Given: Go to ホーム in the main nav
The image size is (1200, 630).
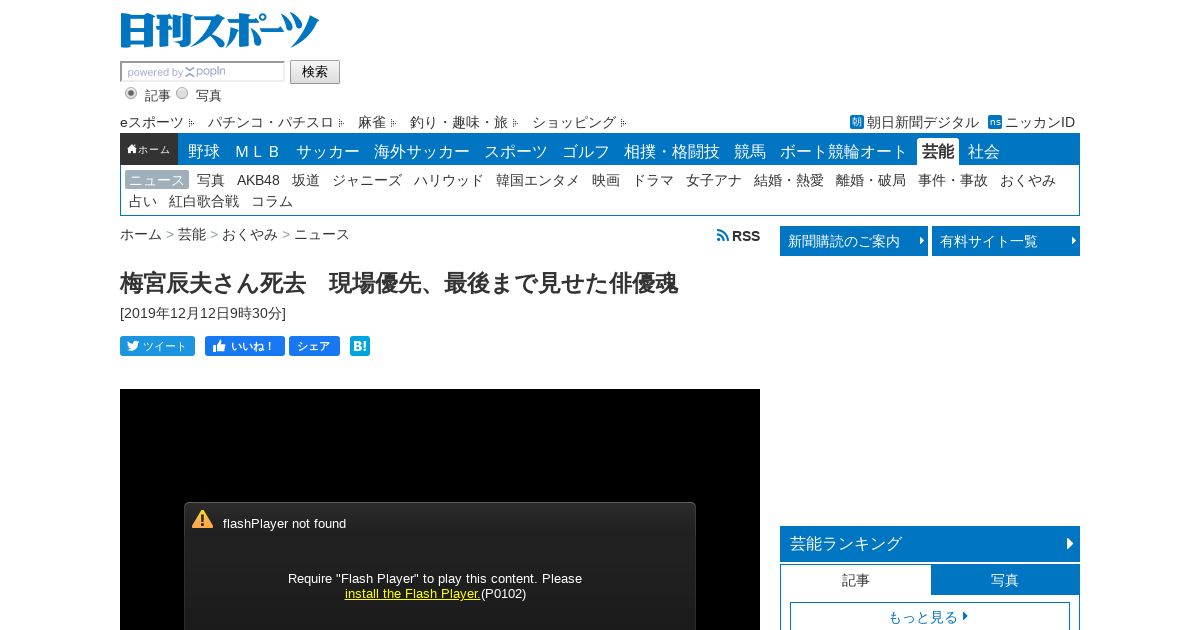Looking at the screenshot, I should click(x=149, y=149).
